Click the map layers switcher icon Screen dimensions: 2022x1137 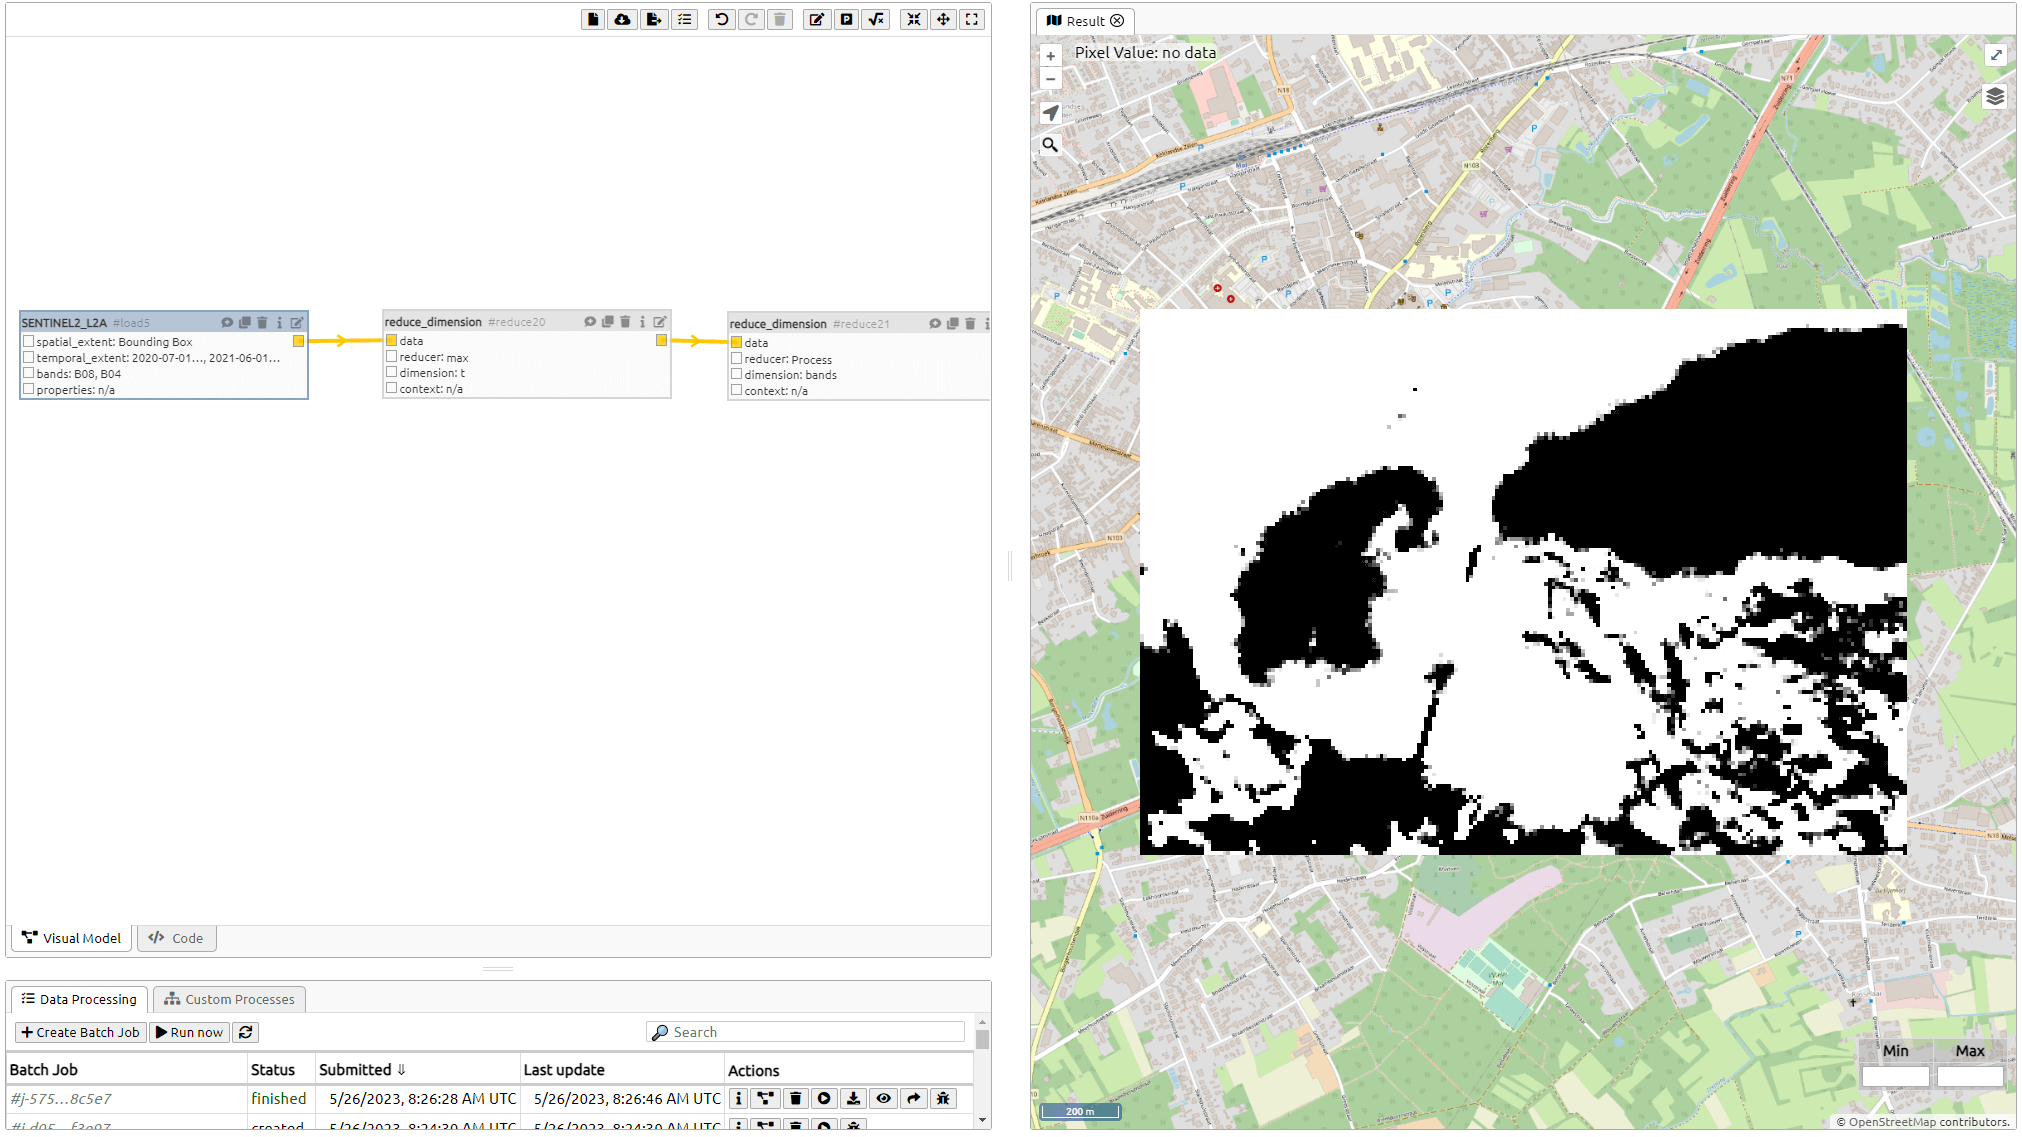coord(1995,97)
